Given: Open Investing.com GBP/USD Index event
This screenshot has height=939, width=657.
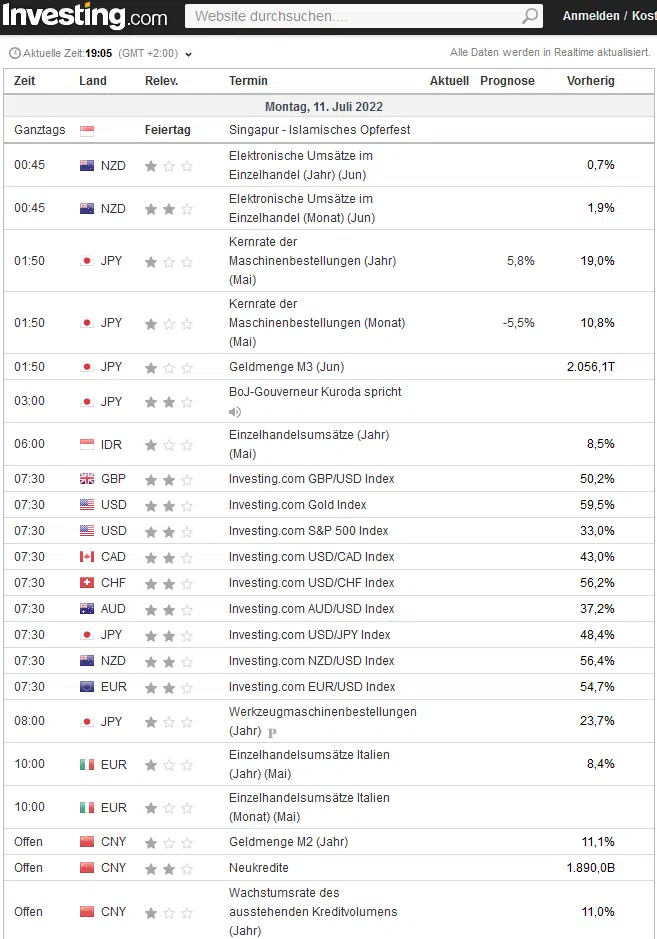Looking at the screenshot, I should 311,479.
